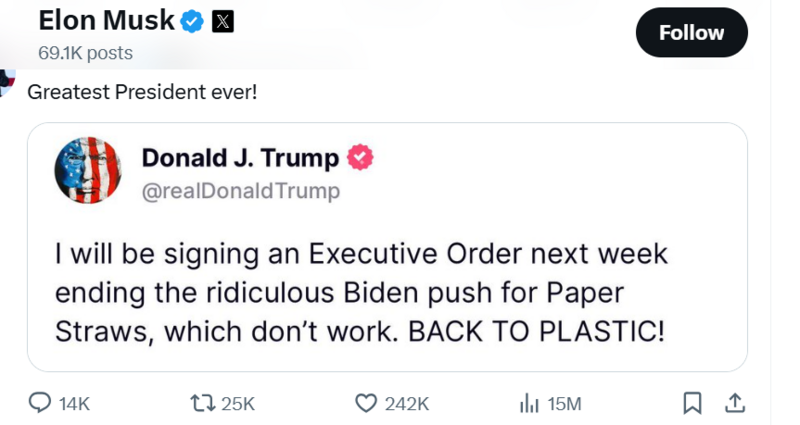This screenshot has width=800, height=425.
Task: Click the reply speech bubble icon
Action: coord(40,403)
